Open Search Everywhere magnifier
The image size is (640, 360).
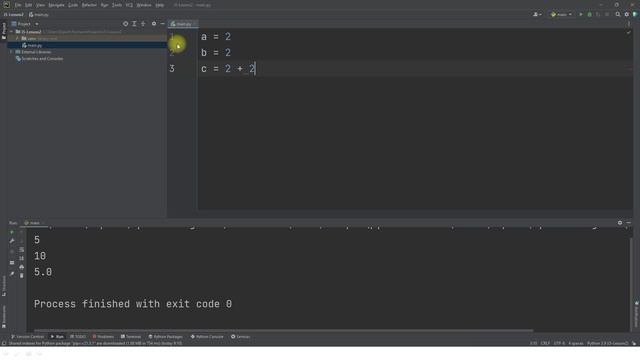[618, 14]
